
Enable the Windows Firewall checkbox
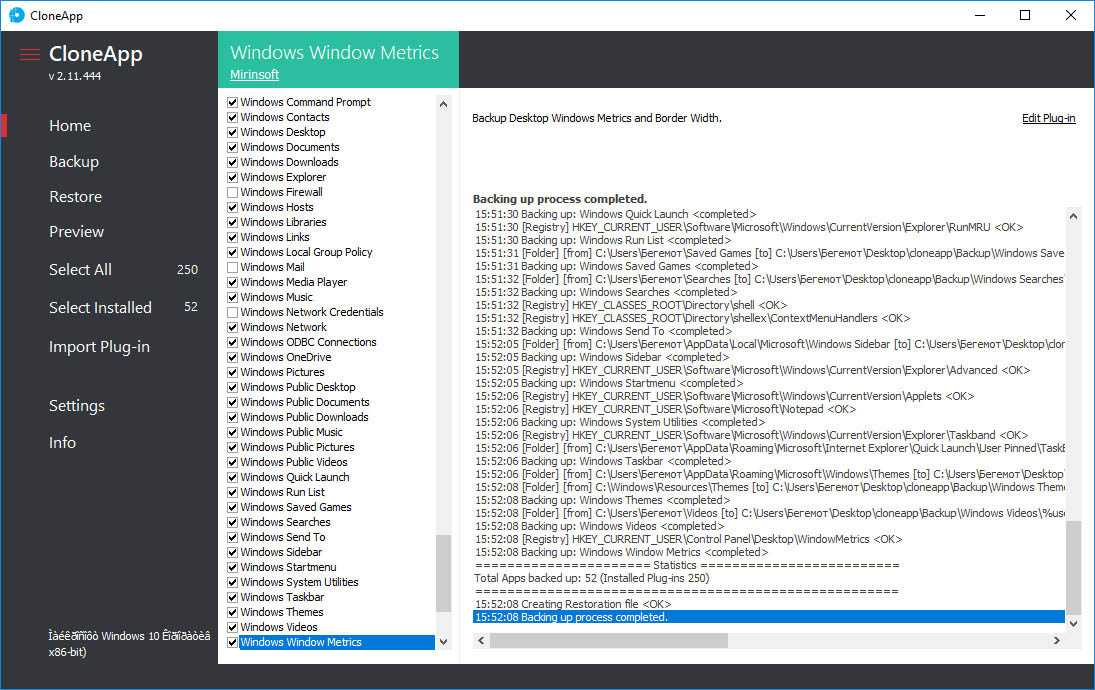[x=233, y=192]
